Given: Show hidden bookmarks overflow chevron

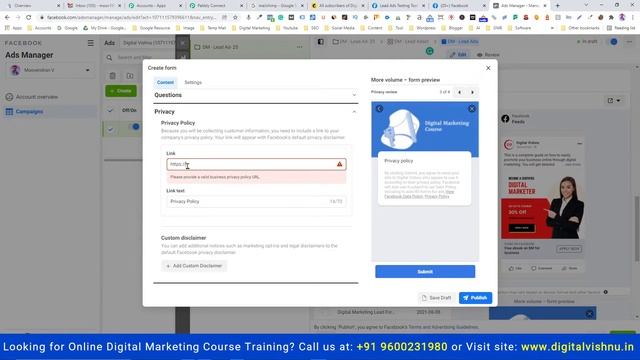Looking at the screenshot, I should [552, 28].
